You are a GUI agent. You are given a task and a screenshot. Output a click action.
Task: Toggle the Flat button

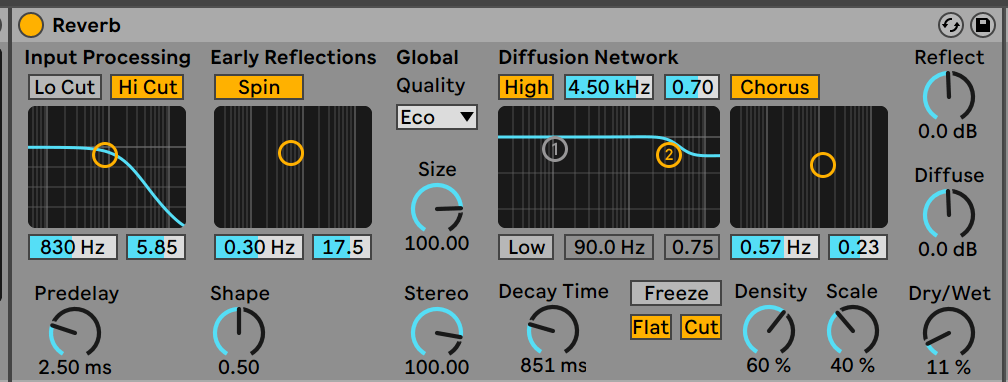tap(651, 327)
